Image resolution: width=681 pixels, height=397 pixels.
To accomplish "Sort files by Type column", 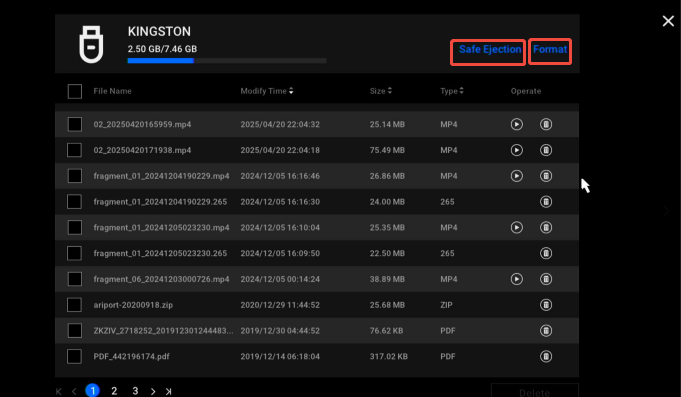I will point(452,91).
